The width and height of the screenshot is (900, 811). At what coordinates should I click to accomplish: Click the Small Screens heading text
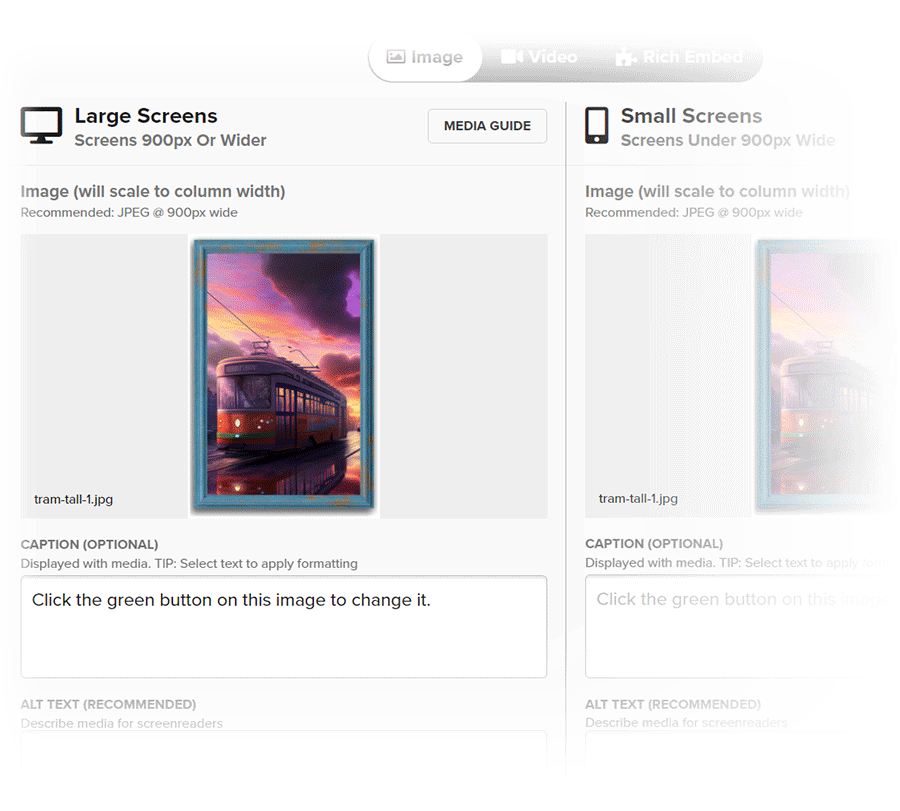691,116
